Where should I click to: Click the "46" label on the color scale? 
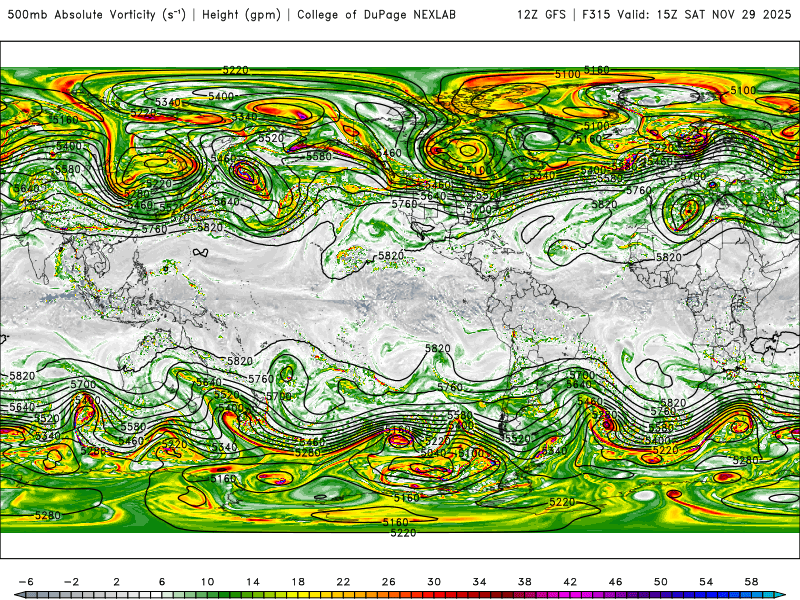[x=615, y=582]
